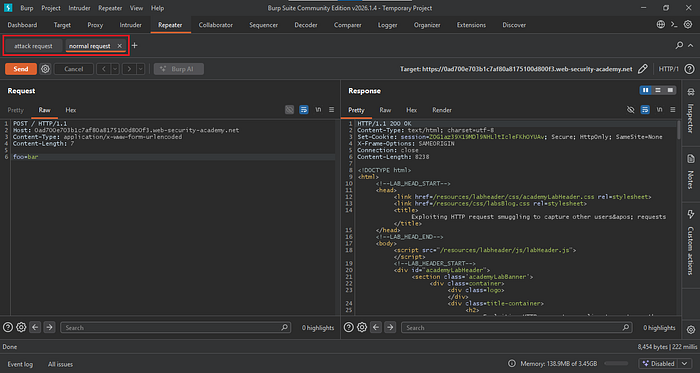Image resolution: width=700 pixels, height=373 pixels.
Task: Open Request search settings gear
Action: point(21,327)
